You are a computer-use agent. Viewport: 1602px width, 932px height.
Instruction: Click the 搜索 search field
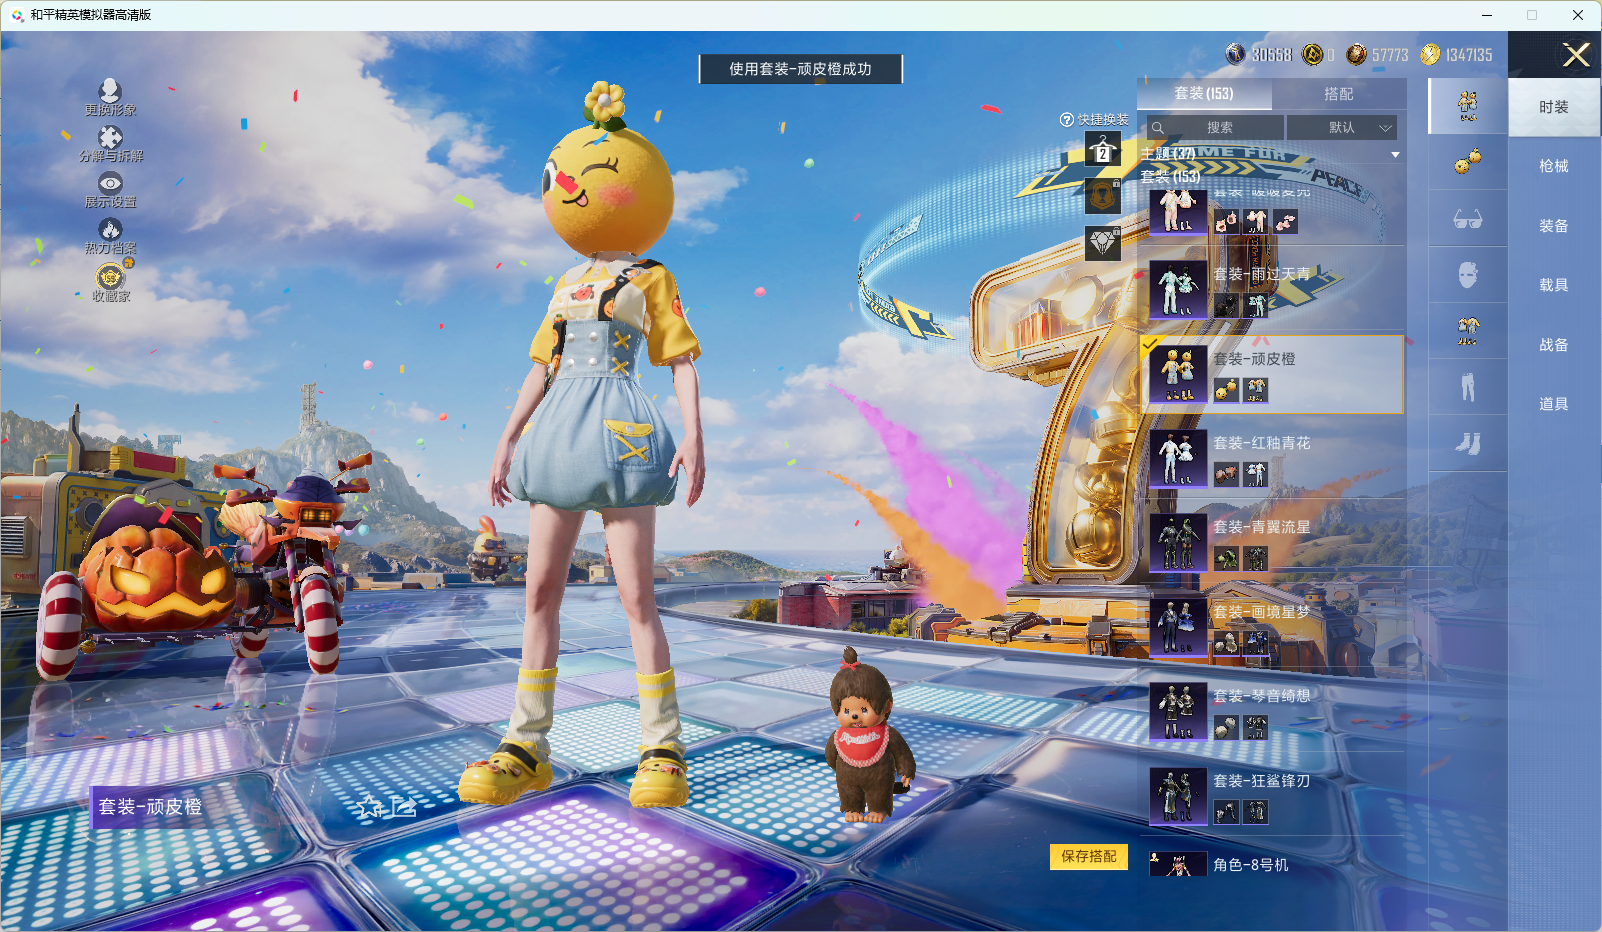[x=1215, y=128]
